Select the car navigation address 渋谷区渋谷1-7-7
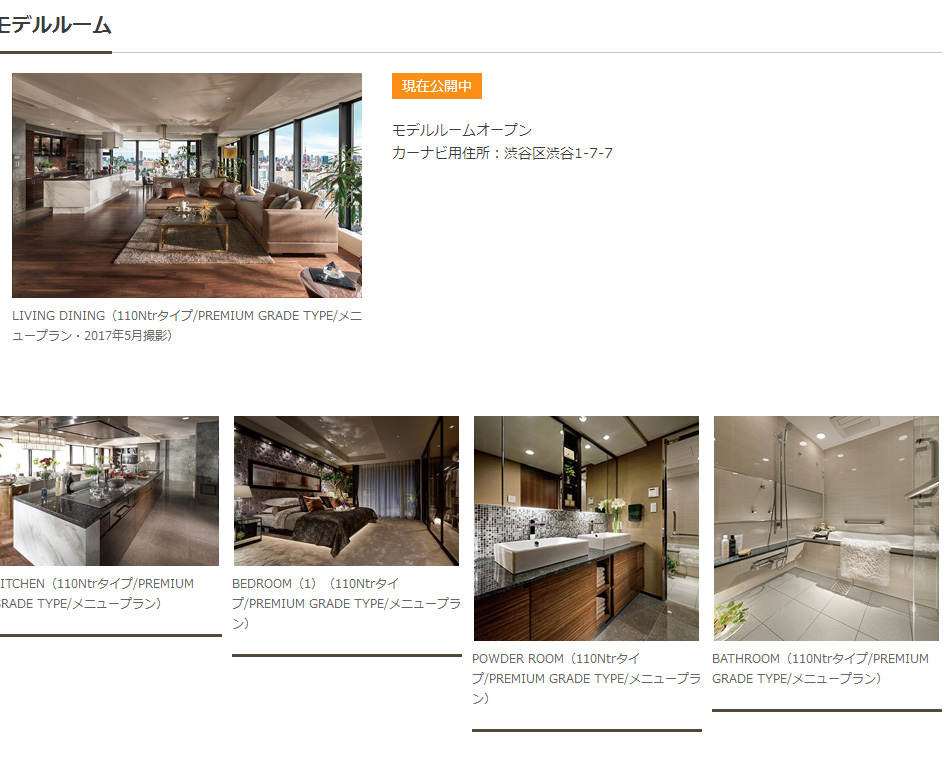 pos(558,153)
